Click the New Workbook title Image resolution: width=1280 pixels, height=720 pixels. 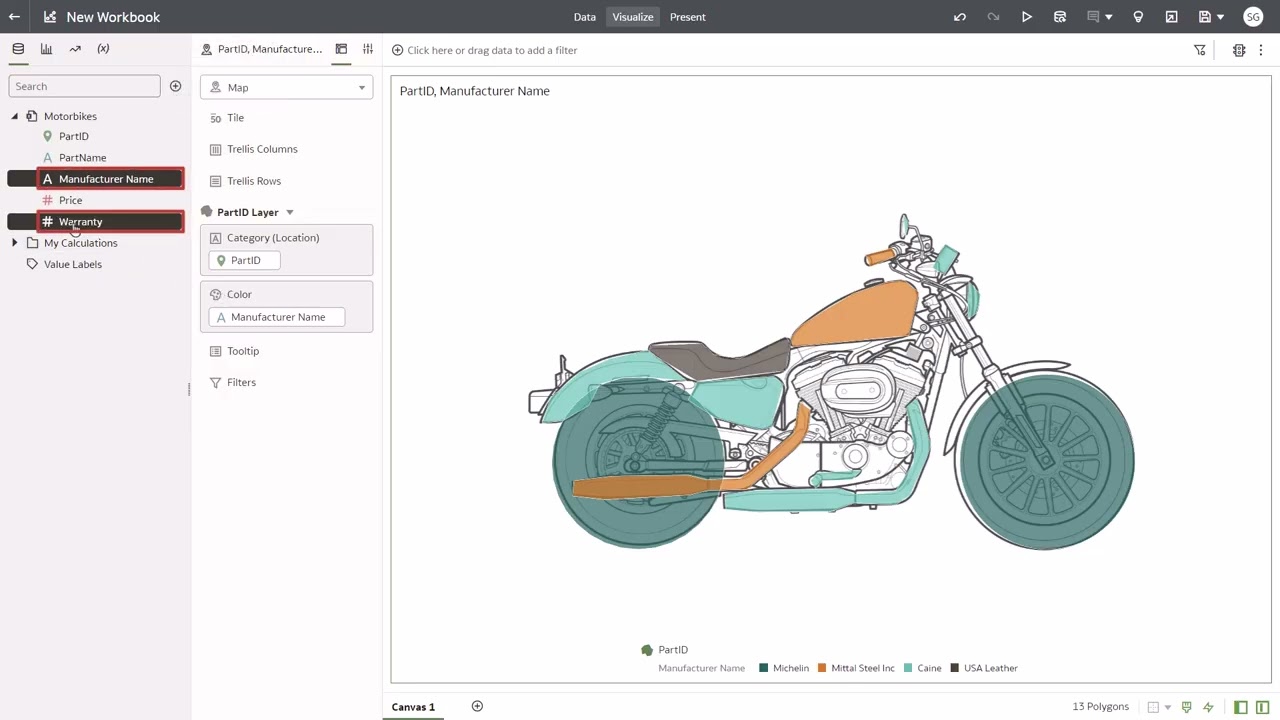click(113, 17)
